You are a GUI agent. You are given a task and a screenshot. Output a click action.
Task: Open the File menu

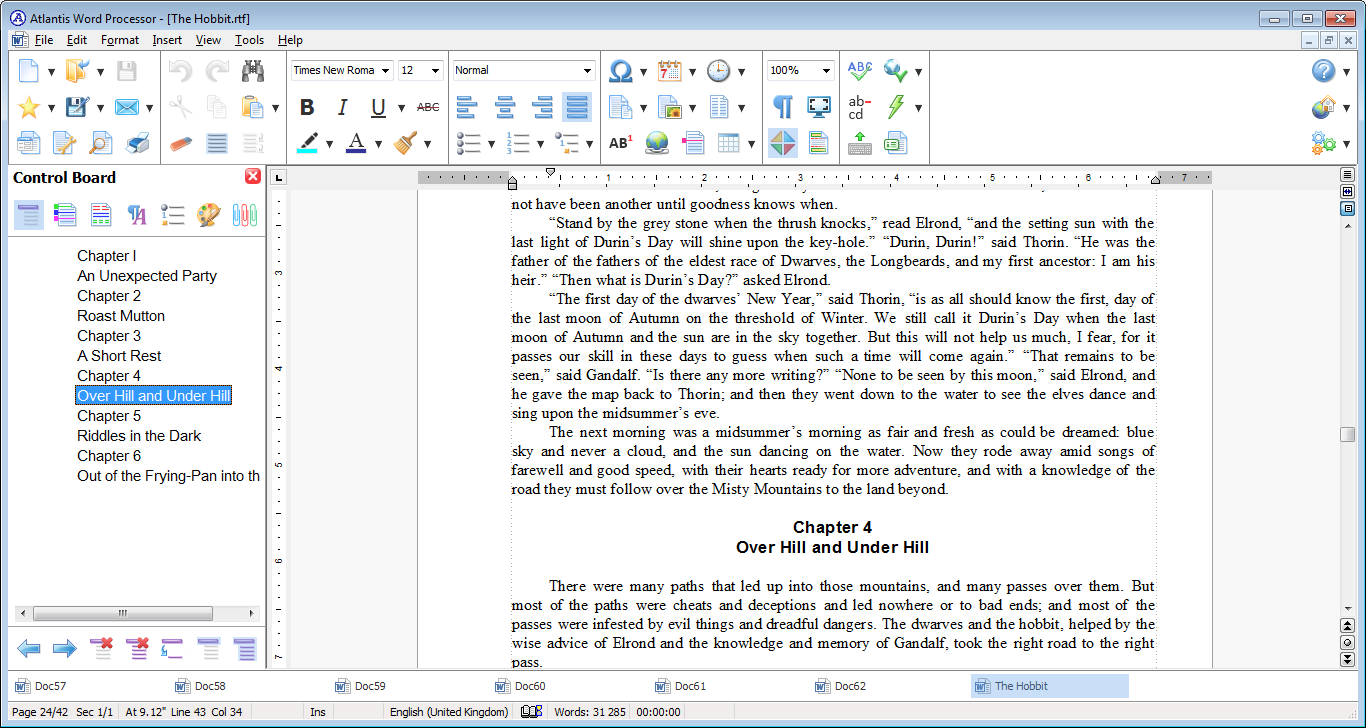[44, 40]
